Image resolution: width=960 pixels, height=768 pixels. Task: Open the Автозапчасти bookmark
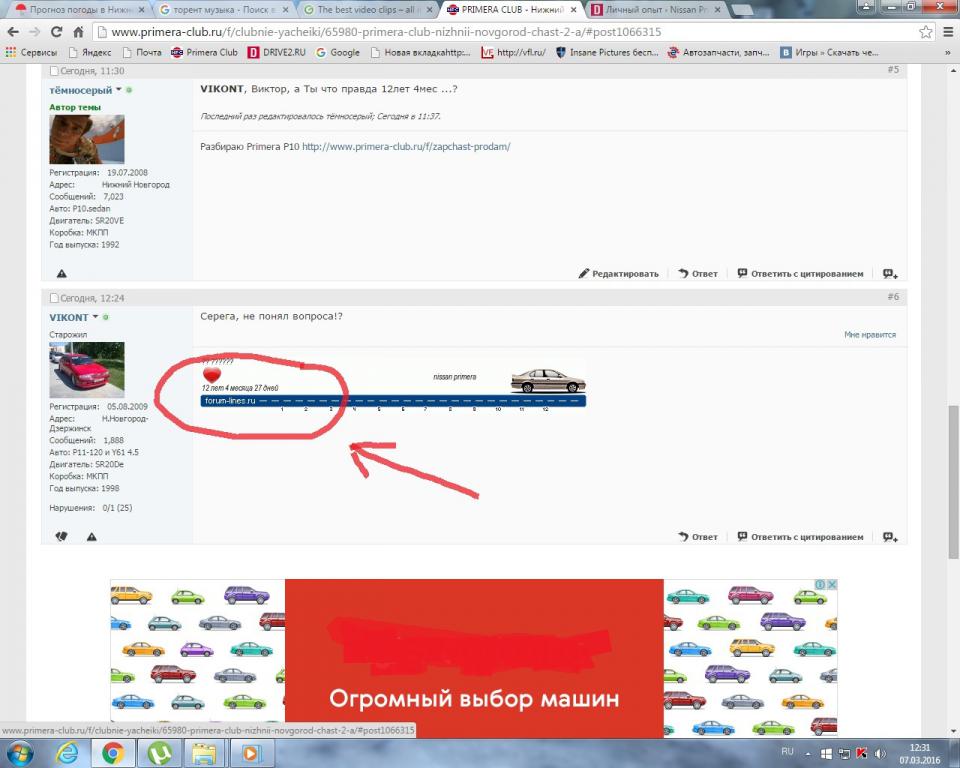point(718,53)
